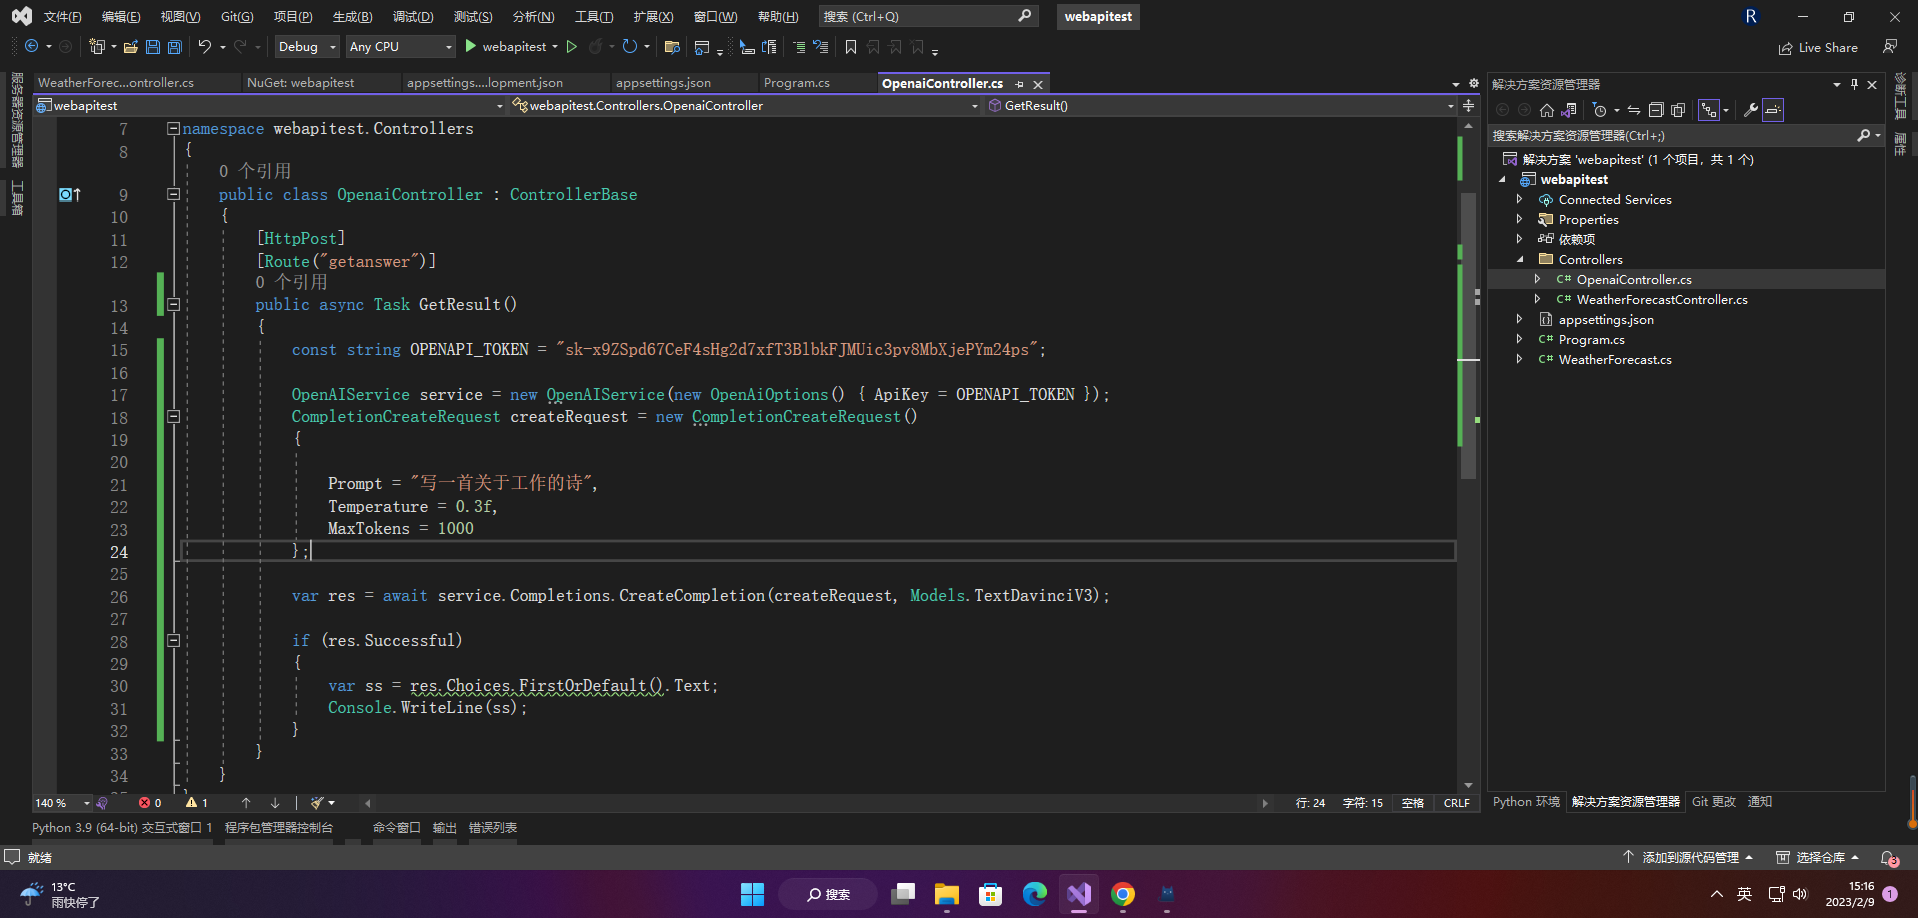This screenshot has height=918, width=1918.
Task: Toggle a bookmark with the bookmark icon
Action: click(851, 47)
